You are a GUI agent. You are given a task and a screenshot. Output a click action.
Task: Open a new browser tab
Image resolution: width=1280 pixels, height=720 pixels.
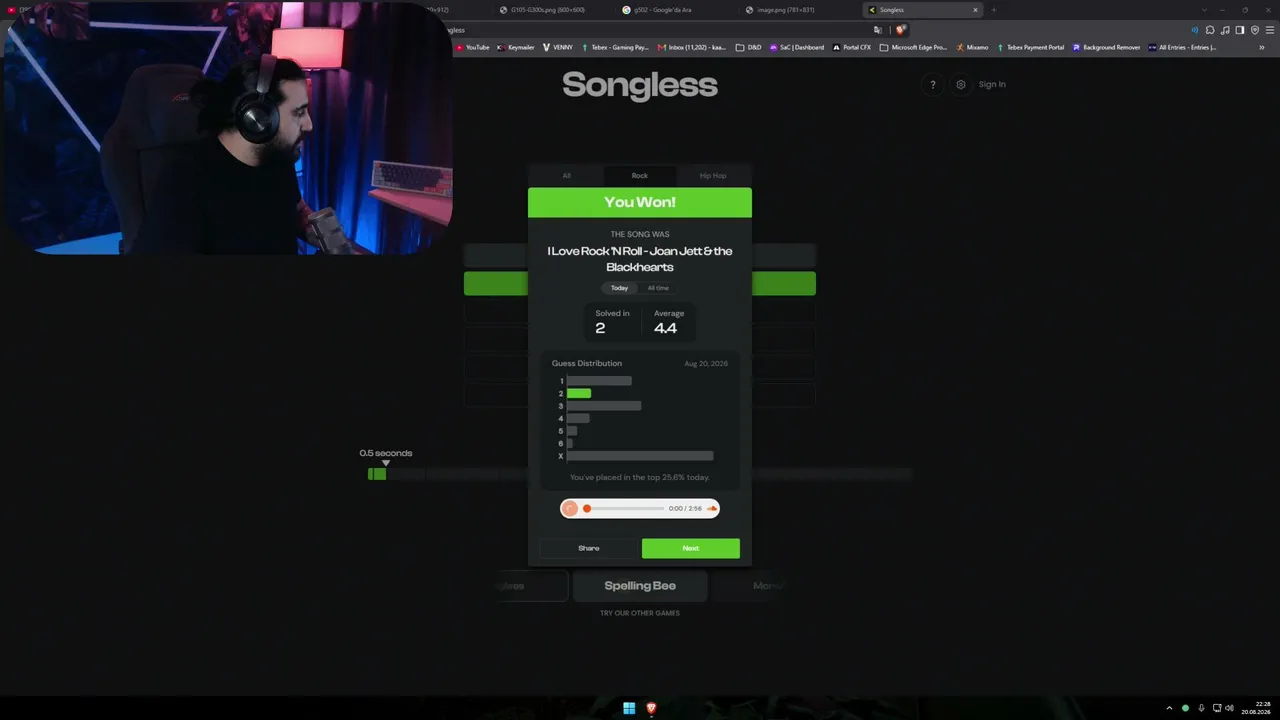coord(993,10)
